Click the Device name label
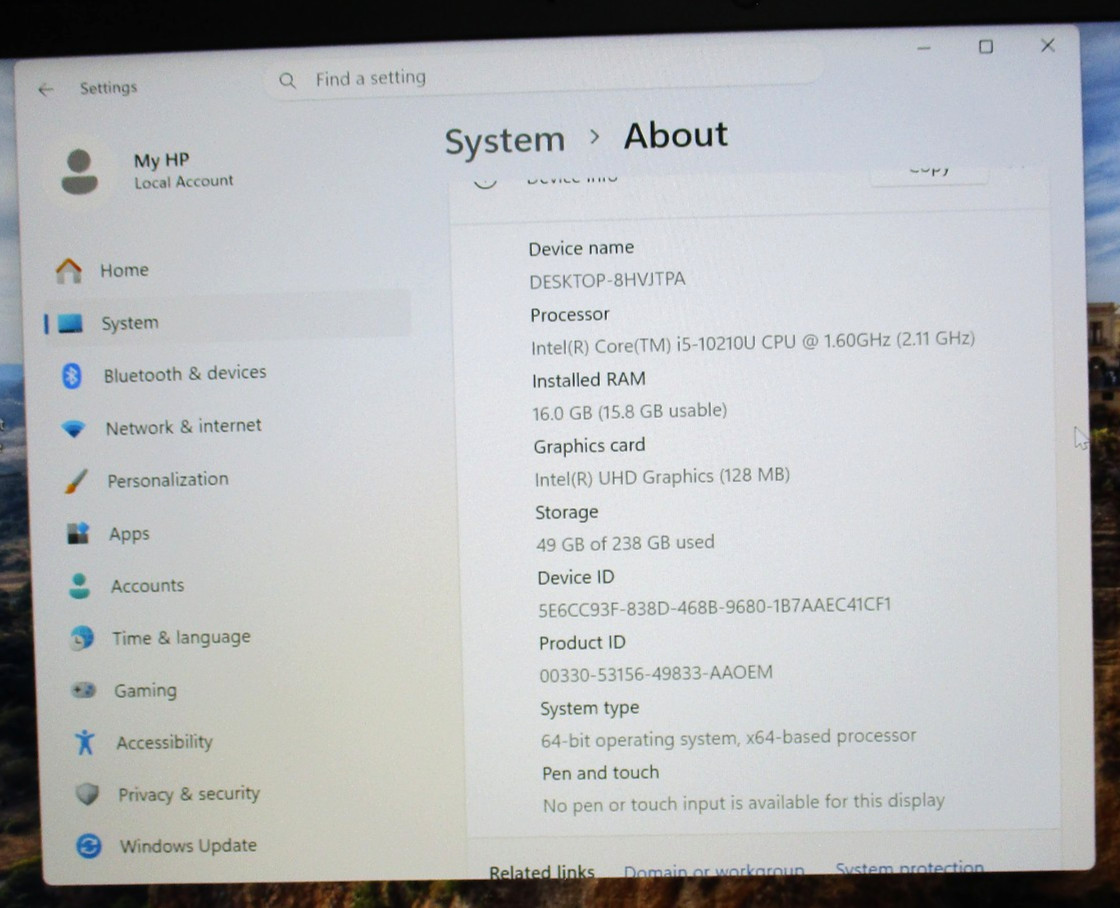Image resolution: width=1120 pixels, height=908 pixels. tap(581, 248)
